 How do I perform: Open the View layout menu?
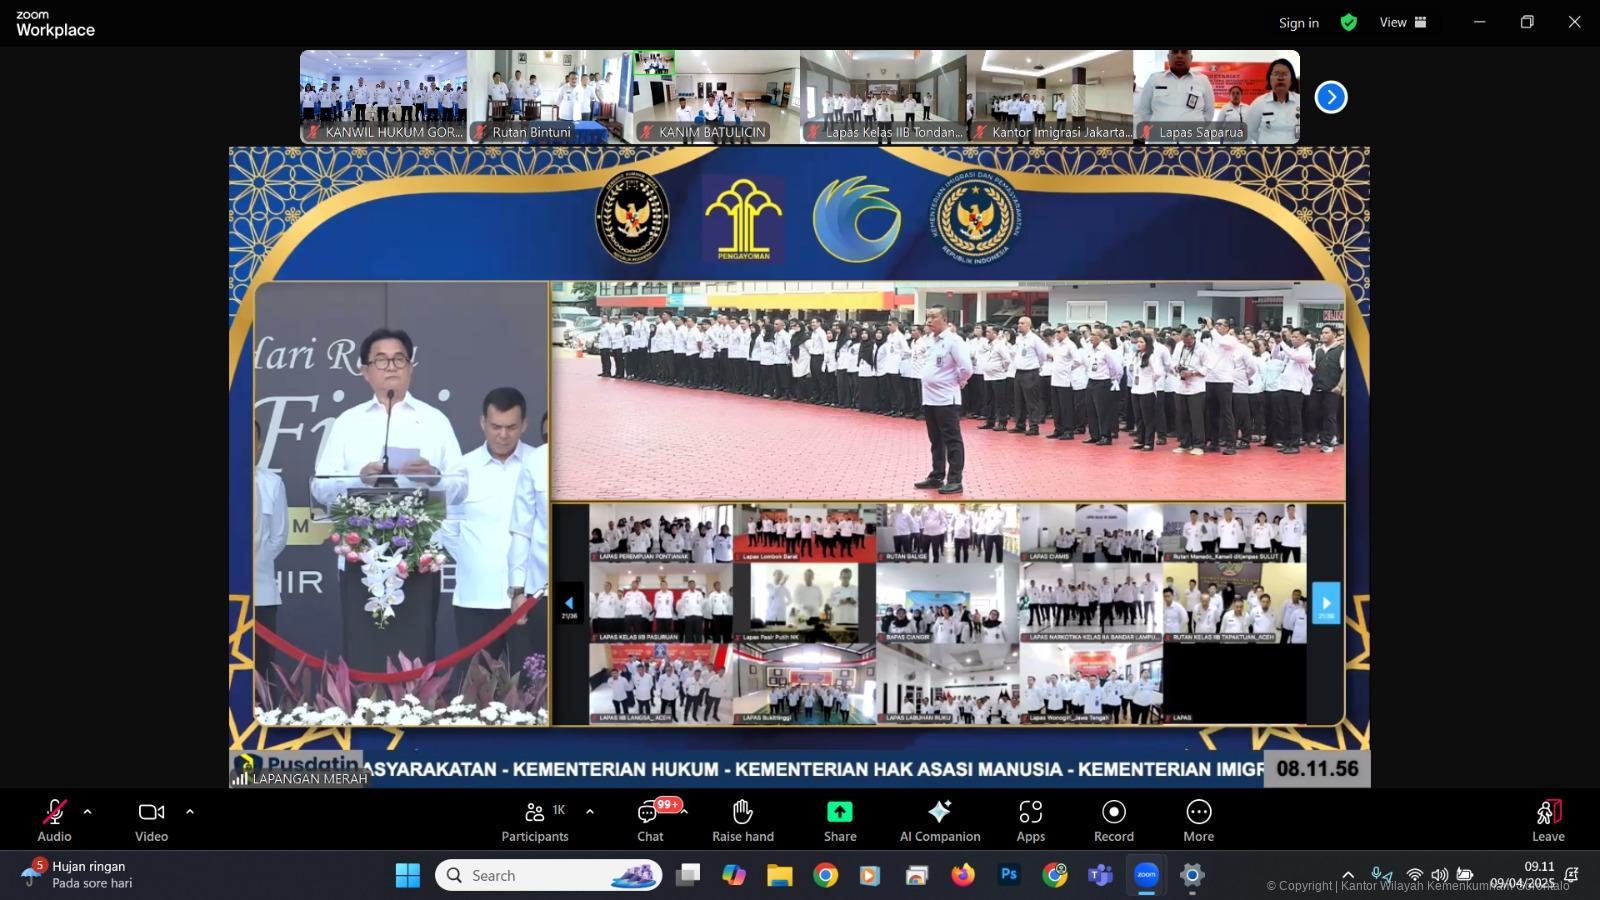(x=1403, y=22)
